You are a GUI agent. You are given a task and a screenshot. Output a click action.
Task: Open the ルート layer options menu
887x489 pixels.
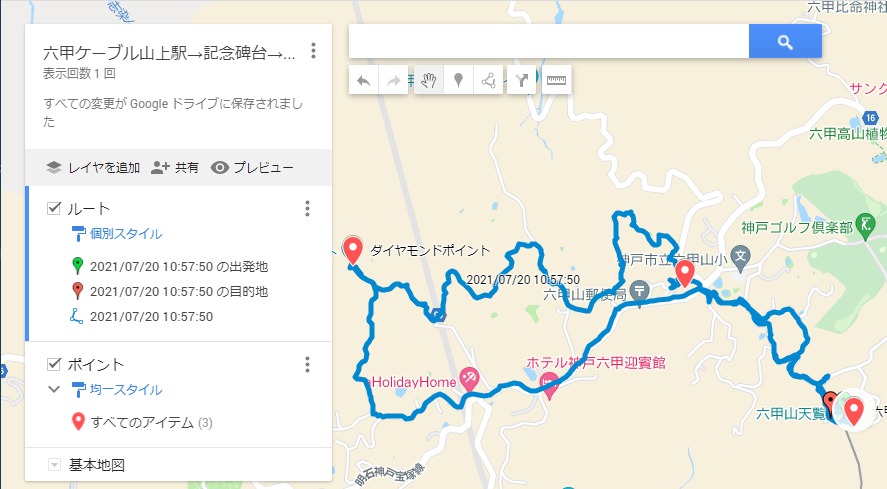point(307,208)
